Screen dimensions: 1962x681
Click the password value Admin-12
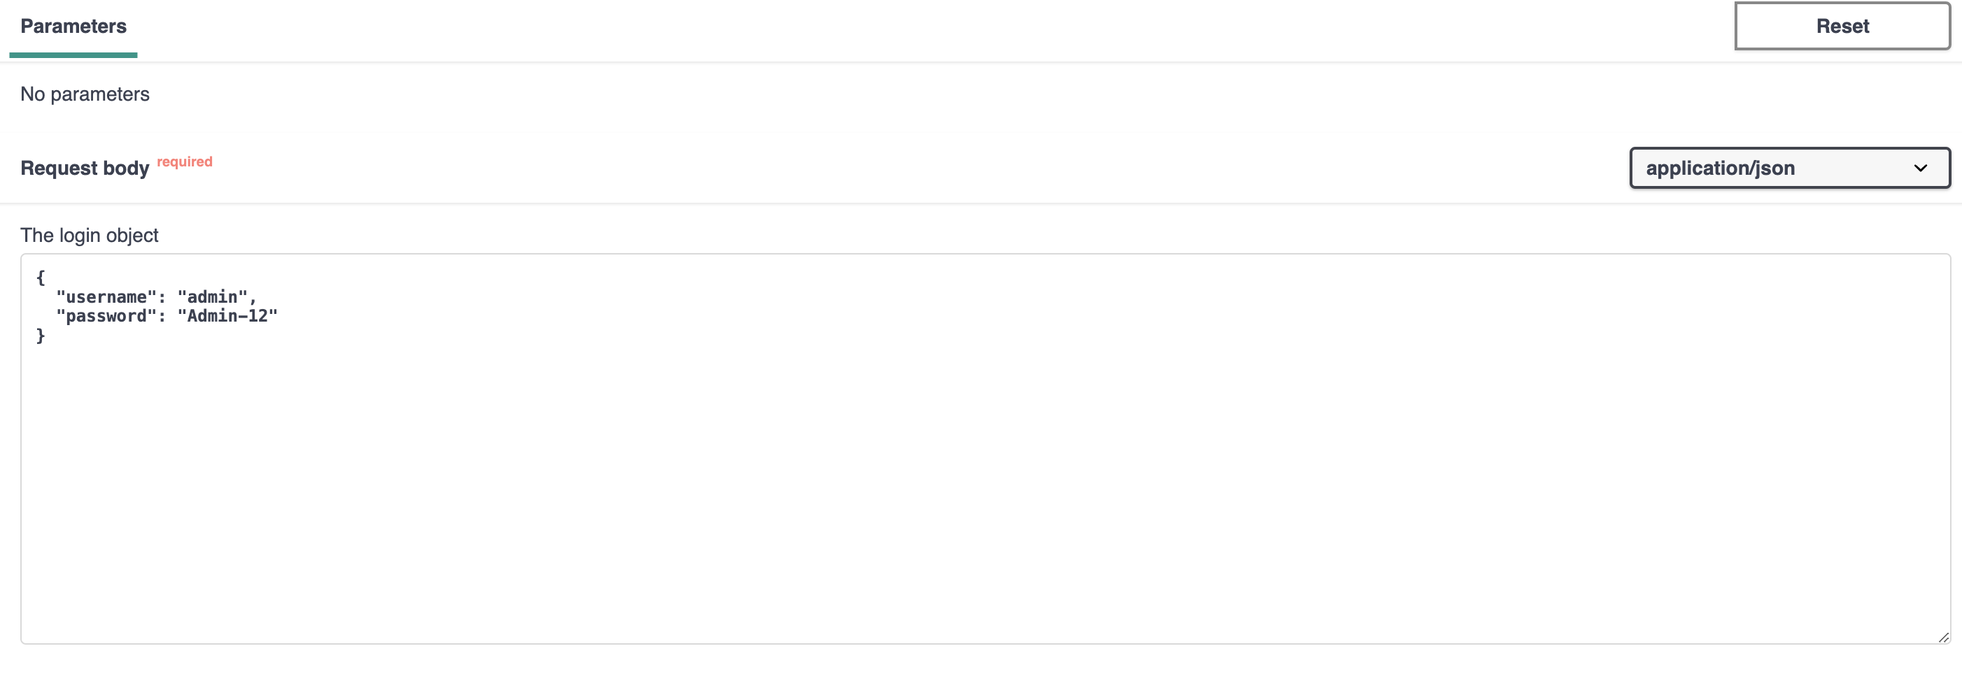[228, 316]
